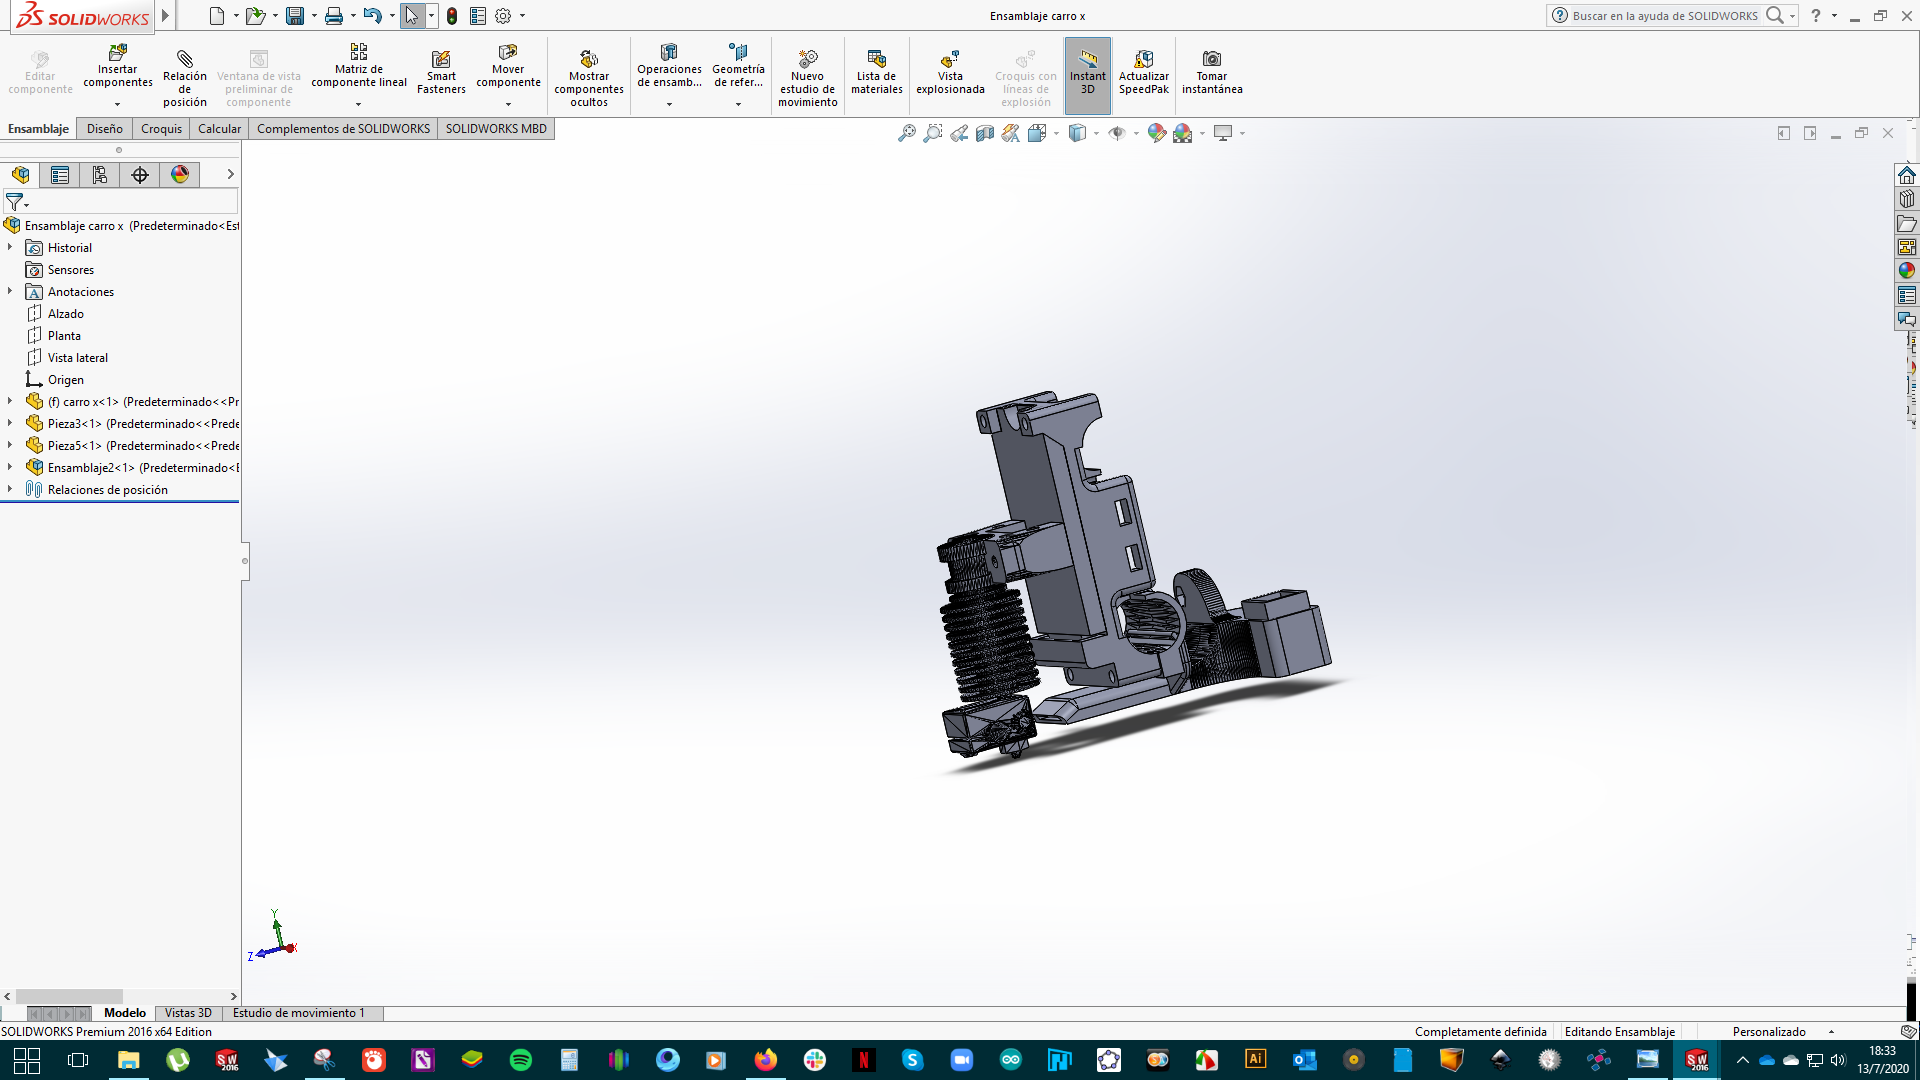Toggle hide/show items eye icon
Screen dimensions: 1920x1080
[x=1117, y=133]
